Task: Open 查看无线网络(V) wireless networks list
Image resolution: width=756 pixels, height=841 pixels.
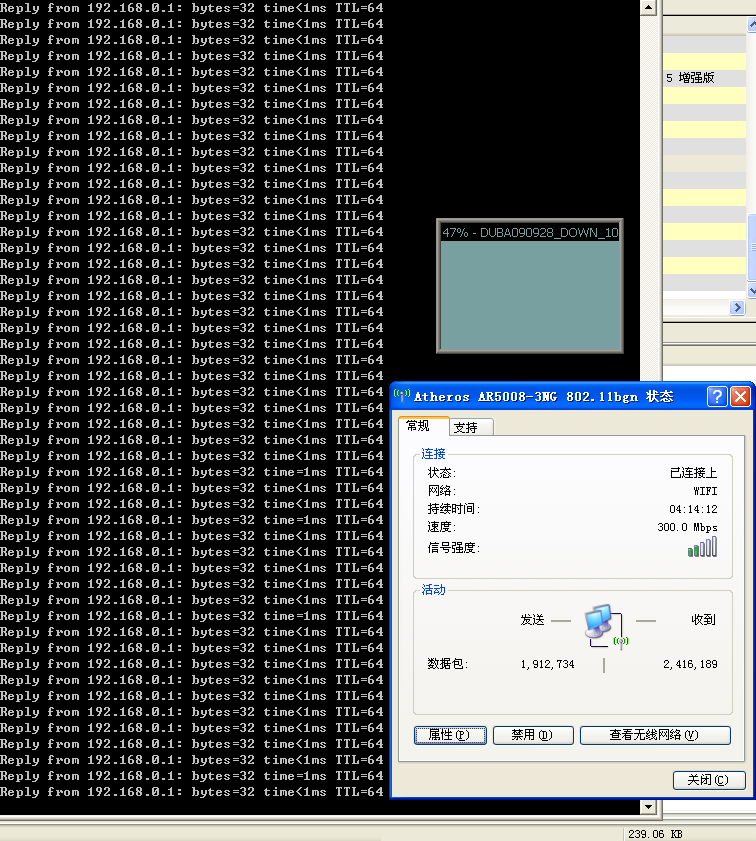Action: click(654, 735)
